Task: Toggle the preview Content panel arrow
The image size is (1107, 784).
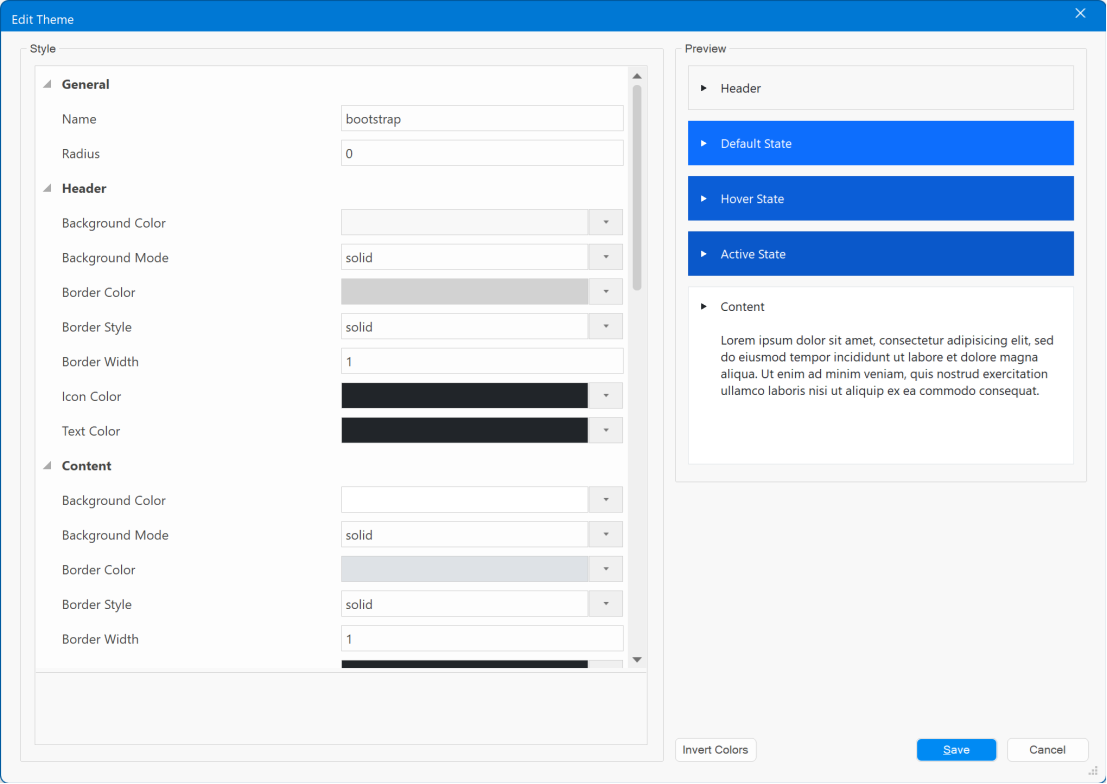Action: [704, 307]
